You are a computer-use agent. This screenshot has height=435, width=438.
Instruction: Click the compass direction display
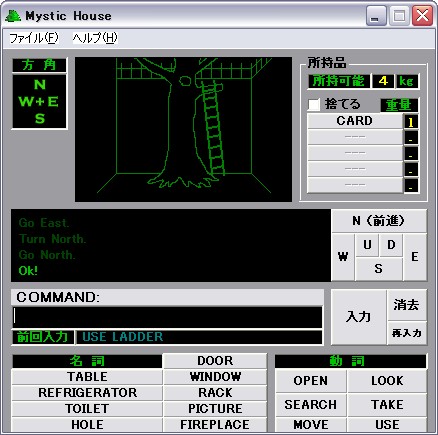click(40, 101)
